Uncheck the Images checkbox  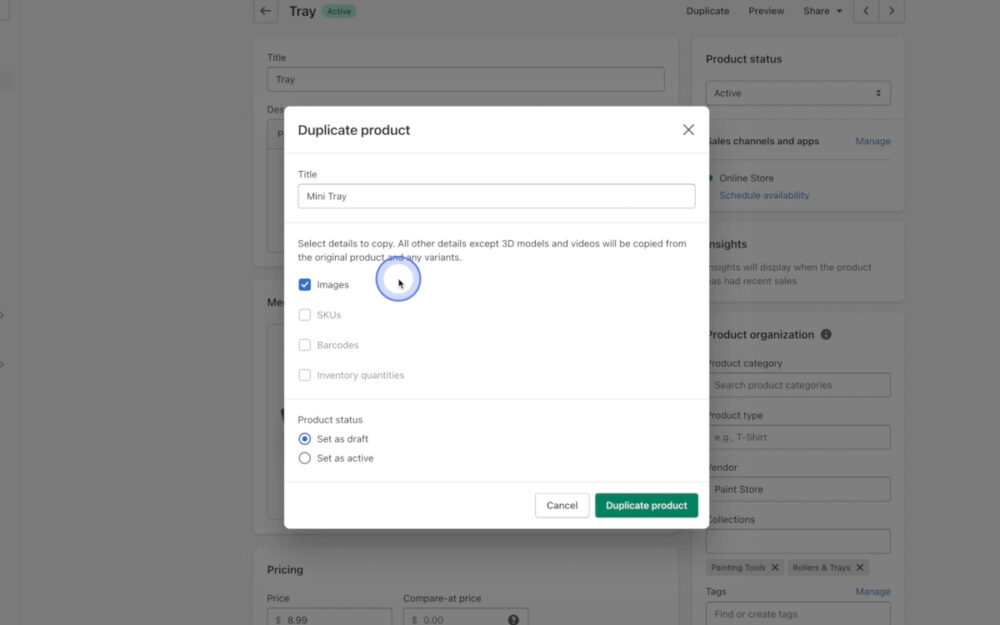[x=305, y=284]
